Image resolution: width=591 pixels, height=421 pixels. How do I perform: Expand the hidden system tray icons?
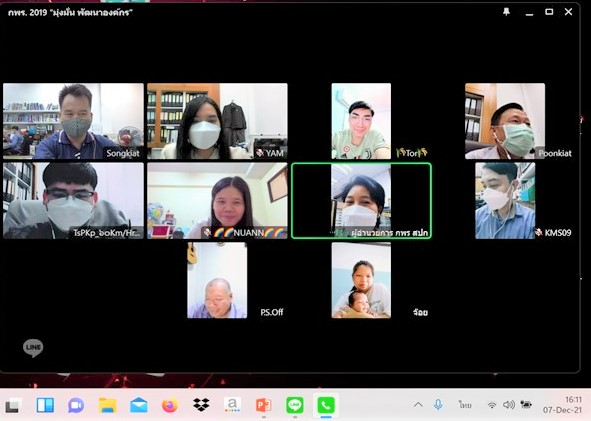pyautogui.click(x=418, y=405)
